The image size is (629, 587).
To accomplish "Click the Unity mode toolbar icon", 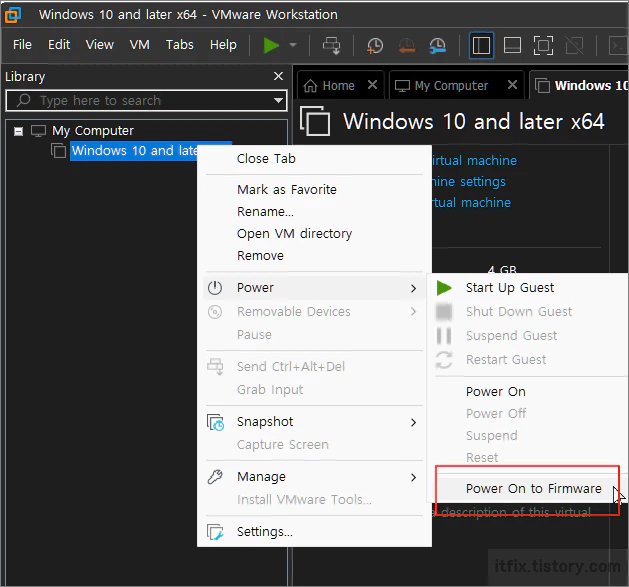I will [x=574, y=45].
